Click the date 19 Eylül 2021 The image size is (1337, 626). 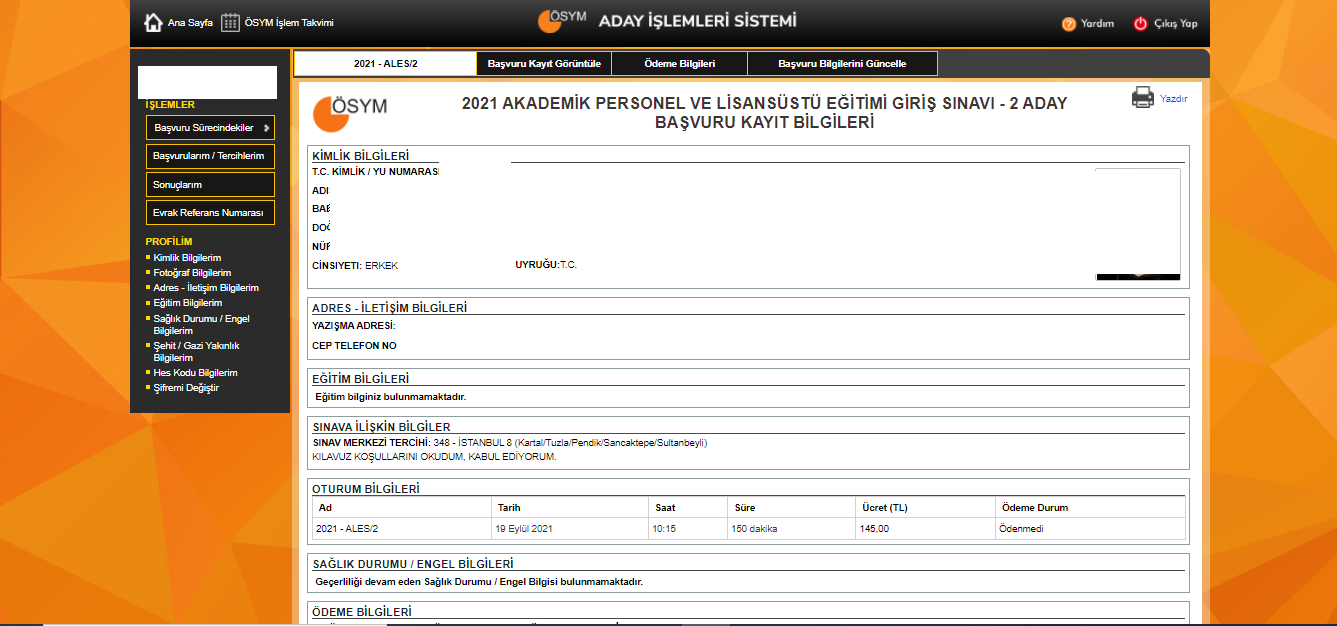coord(524,529)
